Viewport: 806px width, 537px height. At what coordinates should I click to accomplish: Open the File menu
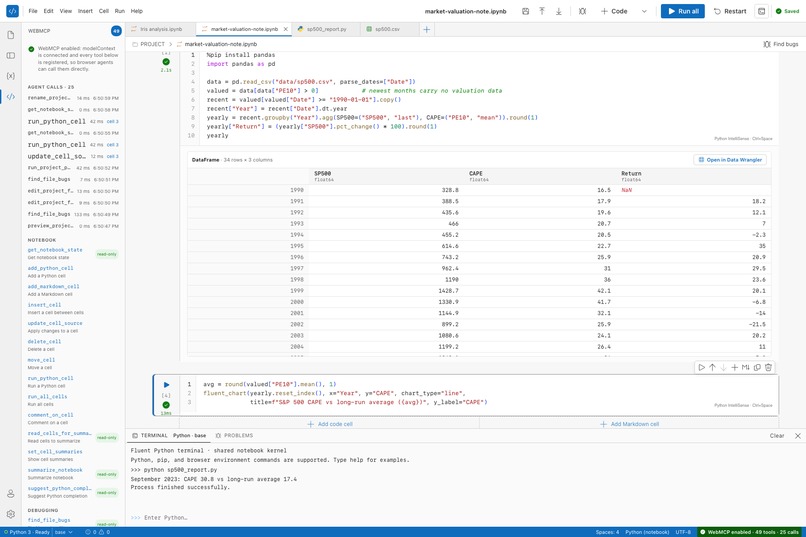[x=33, y=11]
